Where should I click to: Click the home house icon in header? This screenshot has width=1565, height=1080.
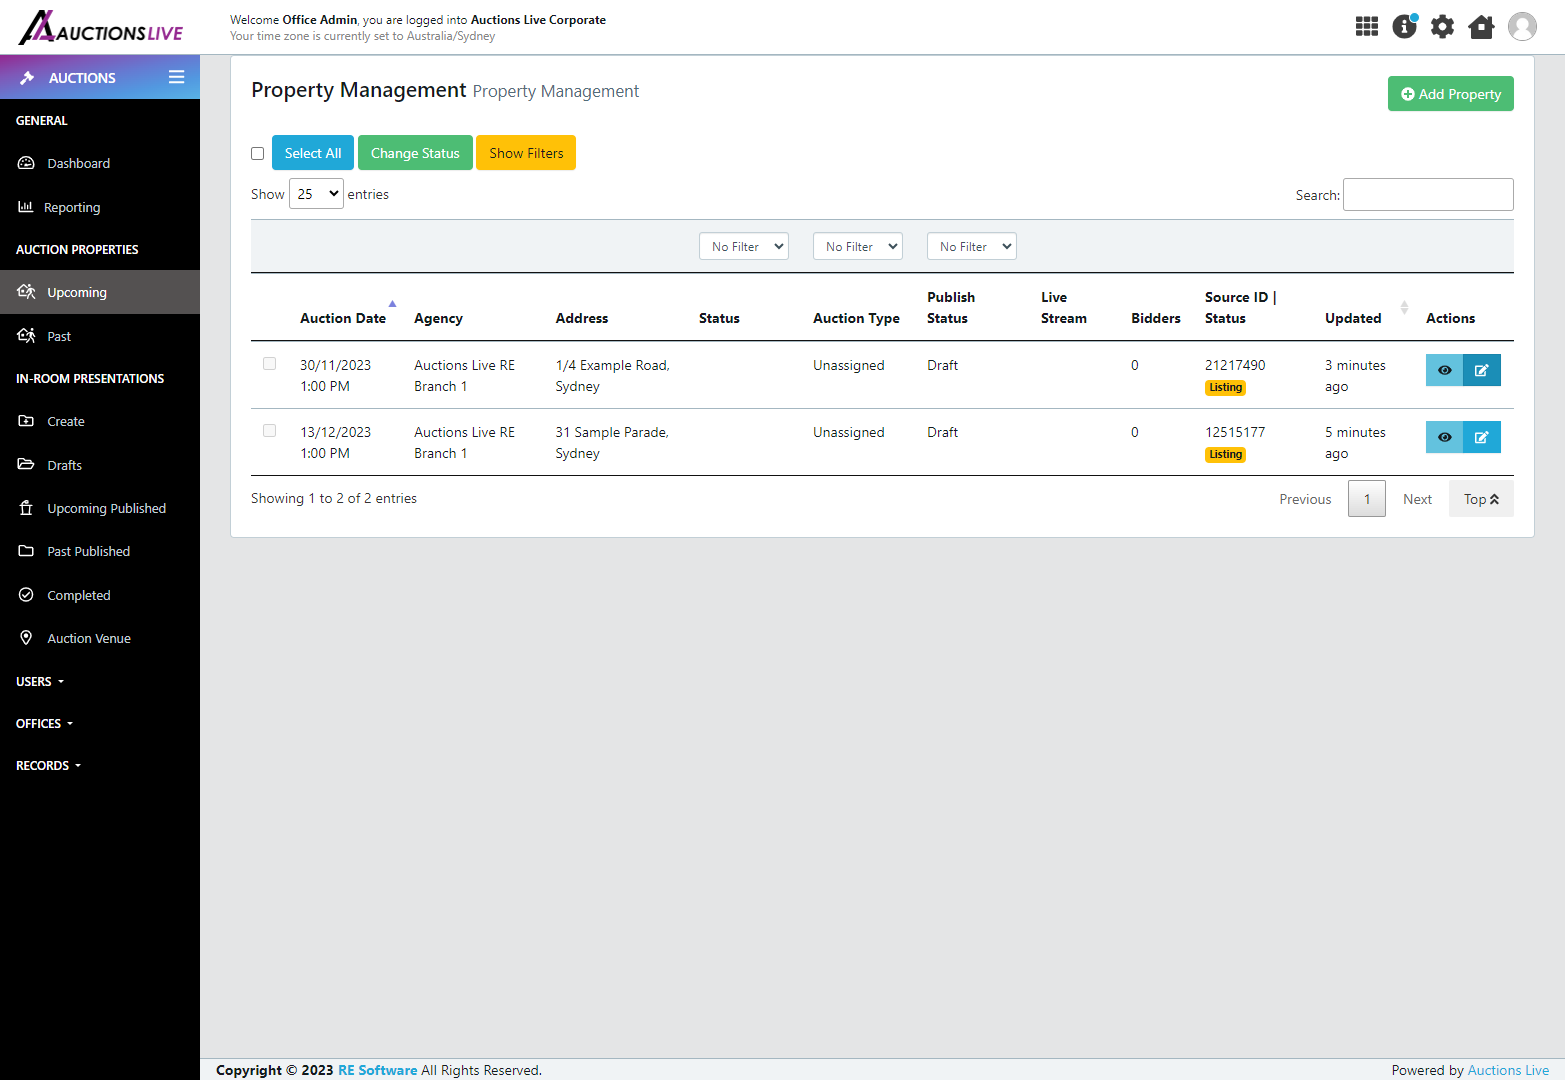coord(1481,27)
